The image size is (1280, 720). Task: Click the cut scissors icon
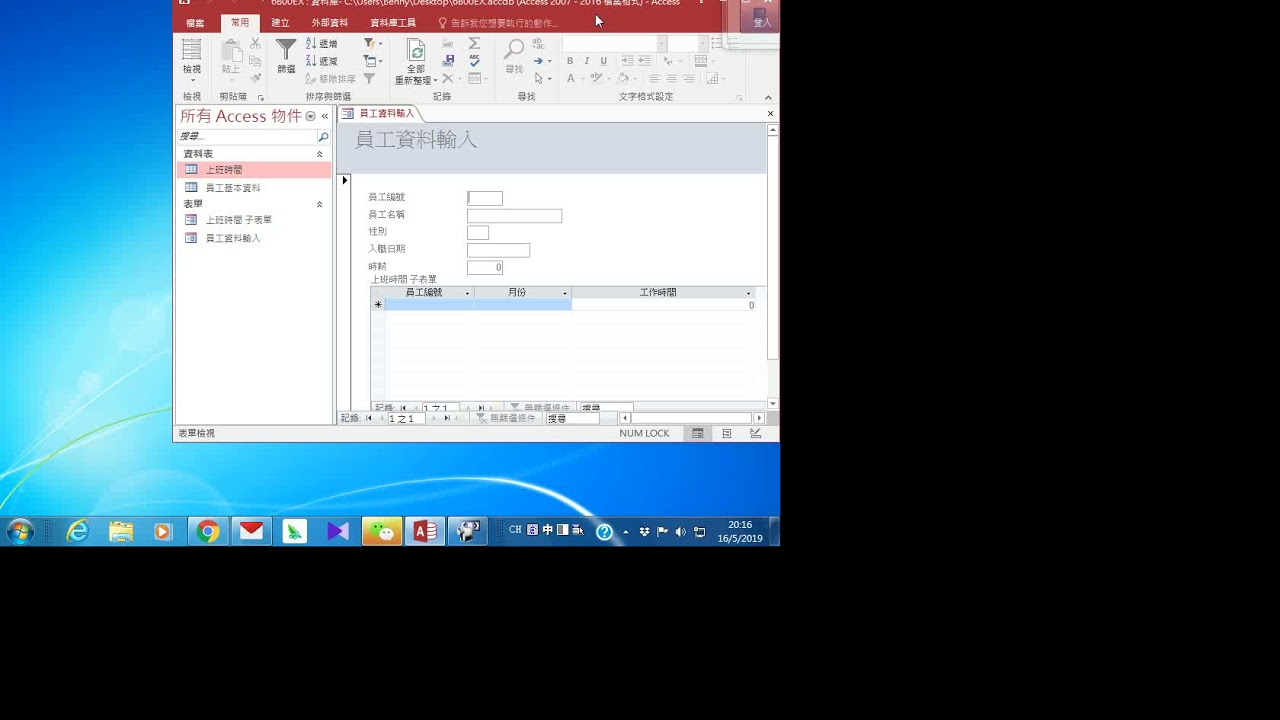pyautogui.click(x=255, y=44)
